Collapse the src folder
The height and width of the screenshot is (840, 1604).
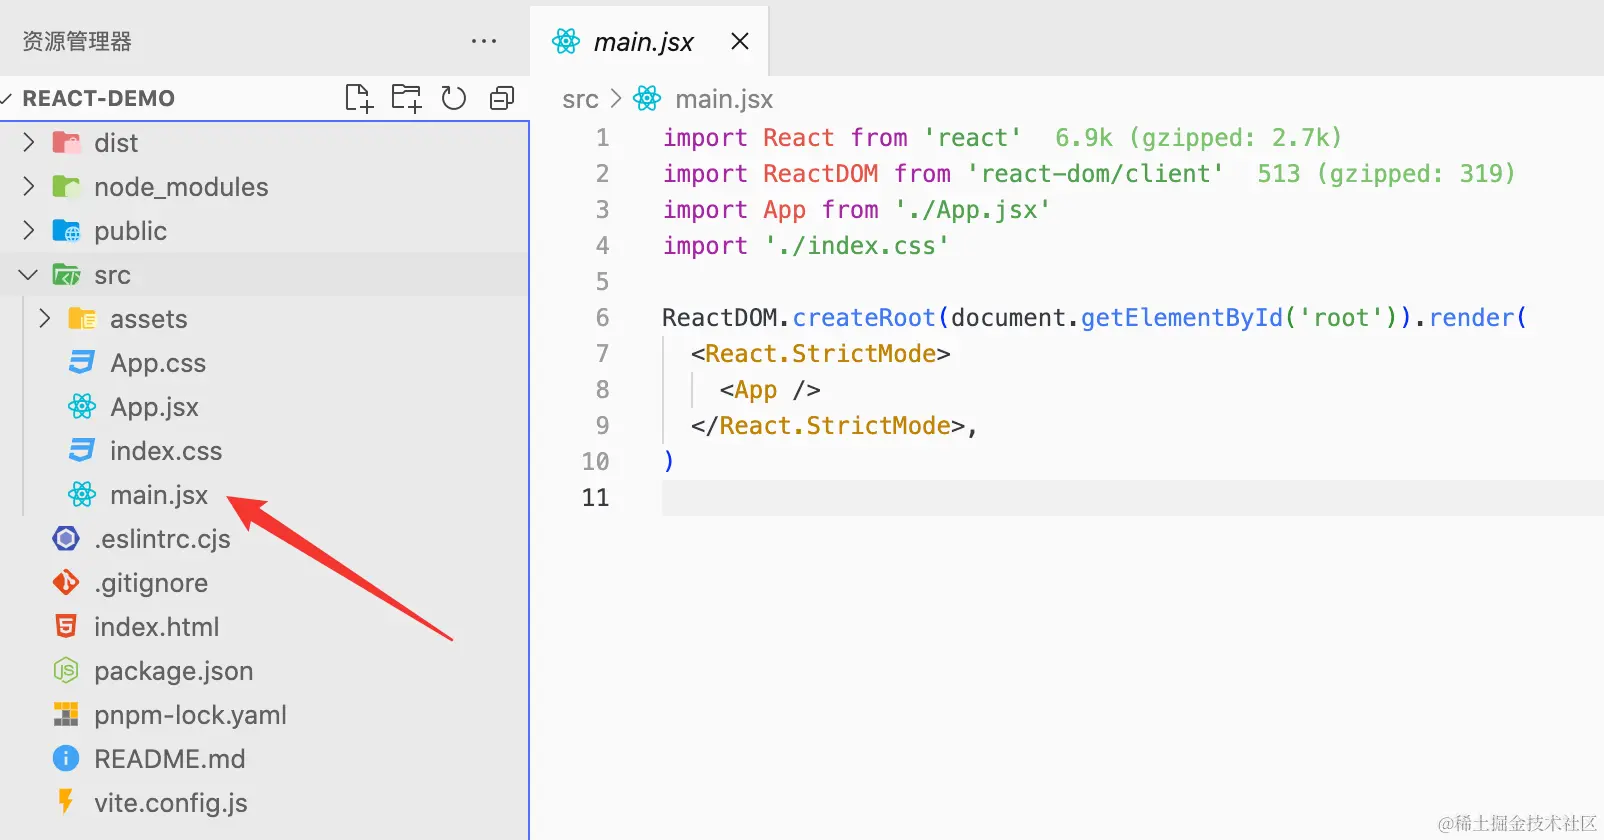pyautogui.click(x=29, y=275)
